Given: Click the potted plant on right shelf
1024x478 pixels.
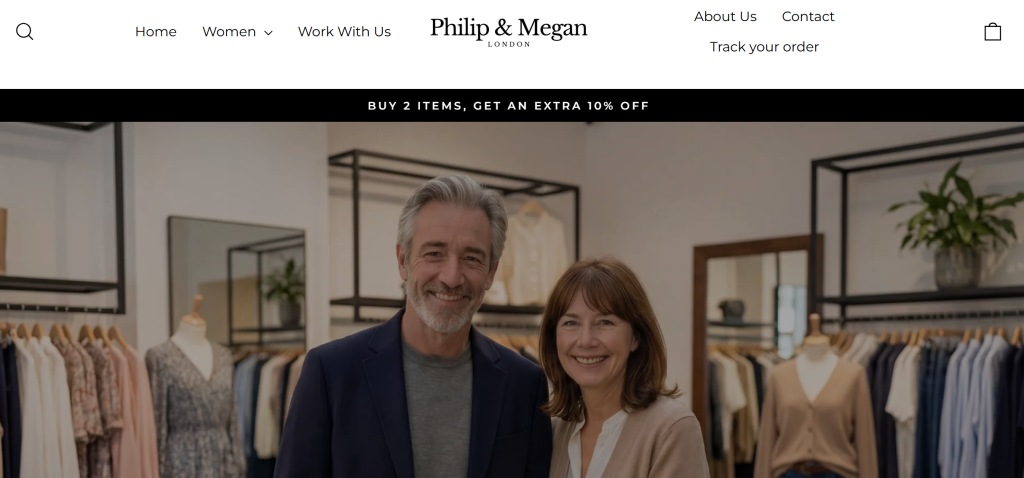Looking at the screenshot, I should [957, 225].
